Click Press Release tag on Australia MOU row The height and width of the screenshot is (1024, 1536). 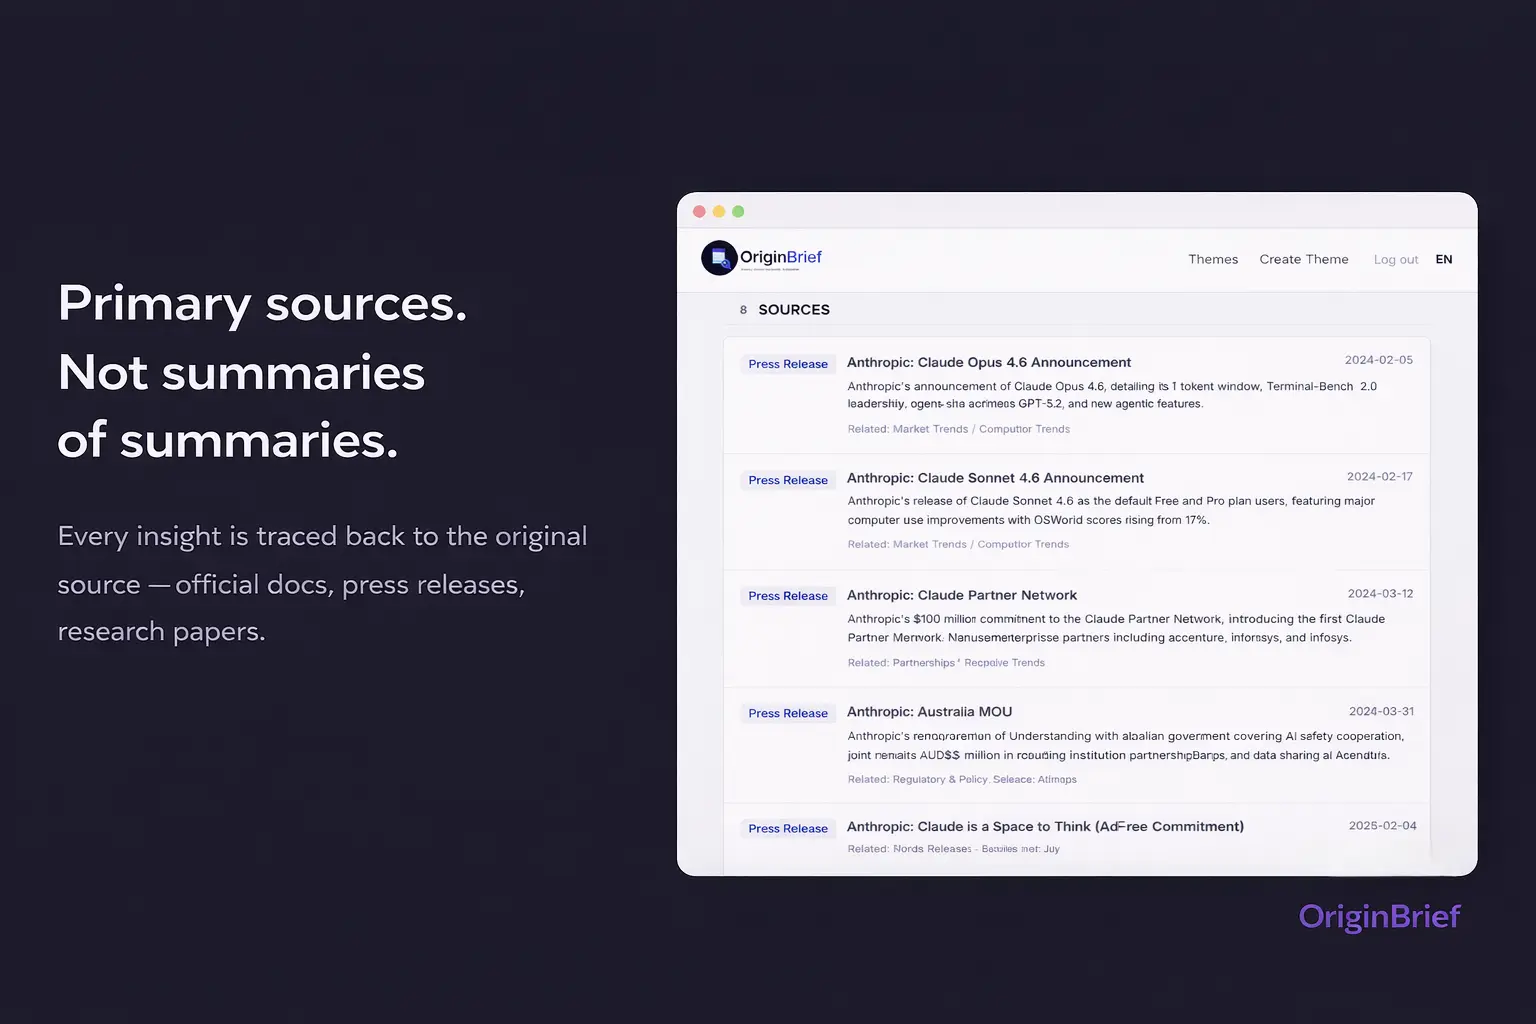788,713
